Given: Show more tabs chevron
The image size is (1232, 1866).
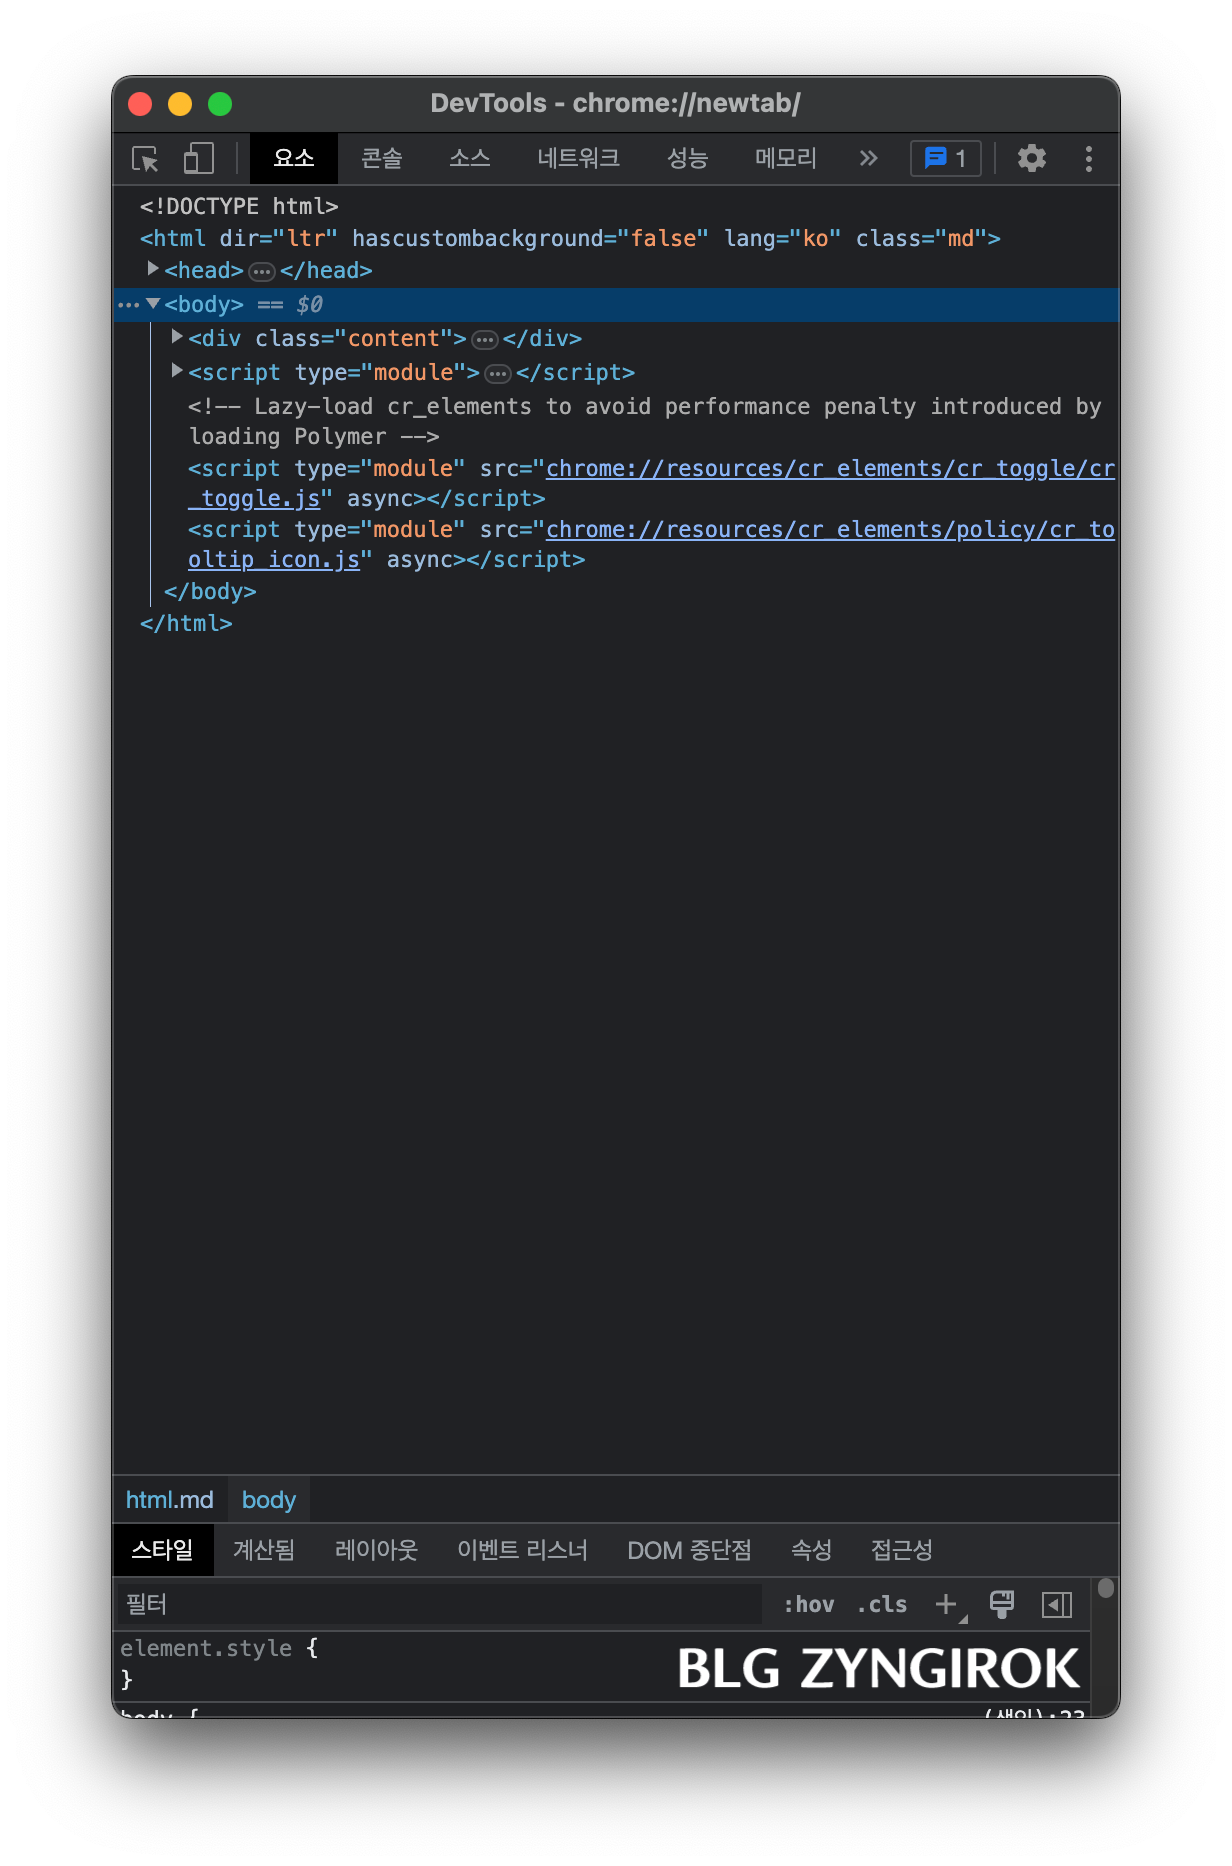Looking at the screenshot, I should 868,158.
